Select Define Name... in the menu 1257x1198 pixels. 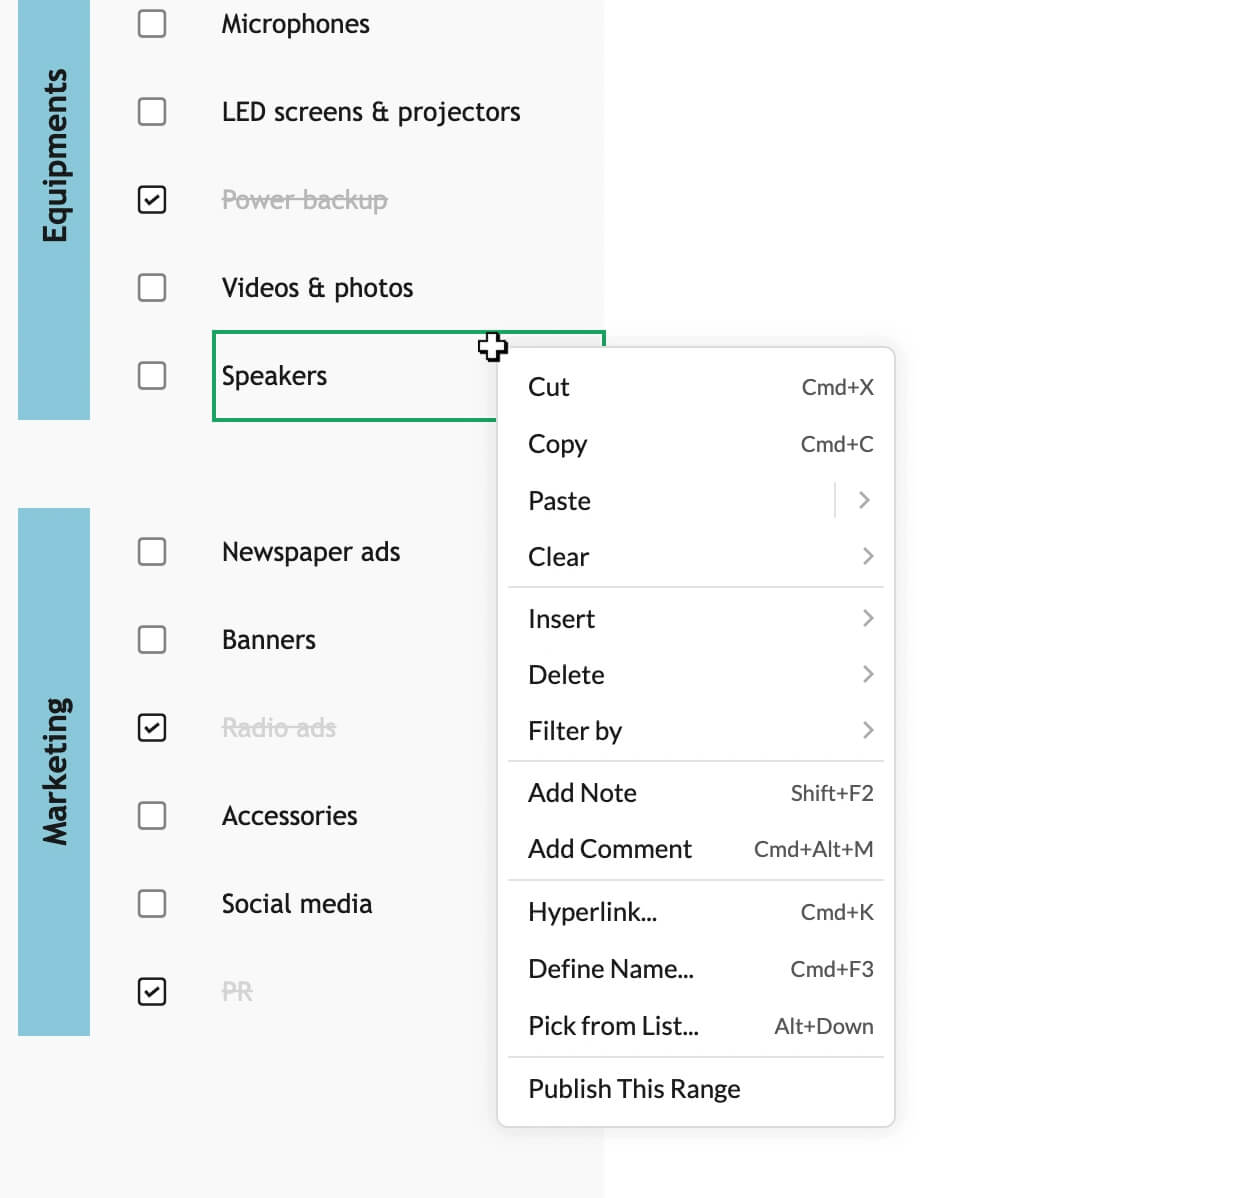tap(696, 969)
